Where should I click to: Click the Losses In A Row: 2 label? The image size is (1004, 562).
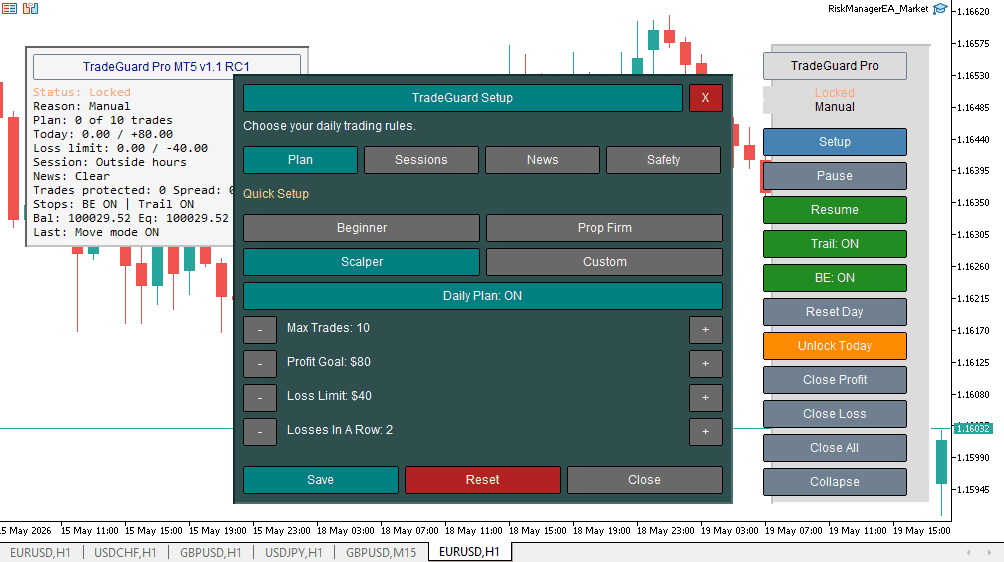pos(340,430)
